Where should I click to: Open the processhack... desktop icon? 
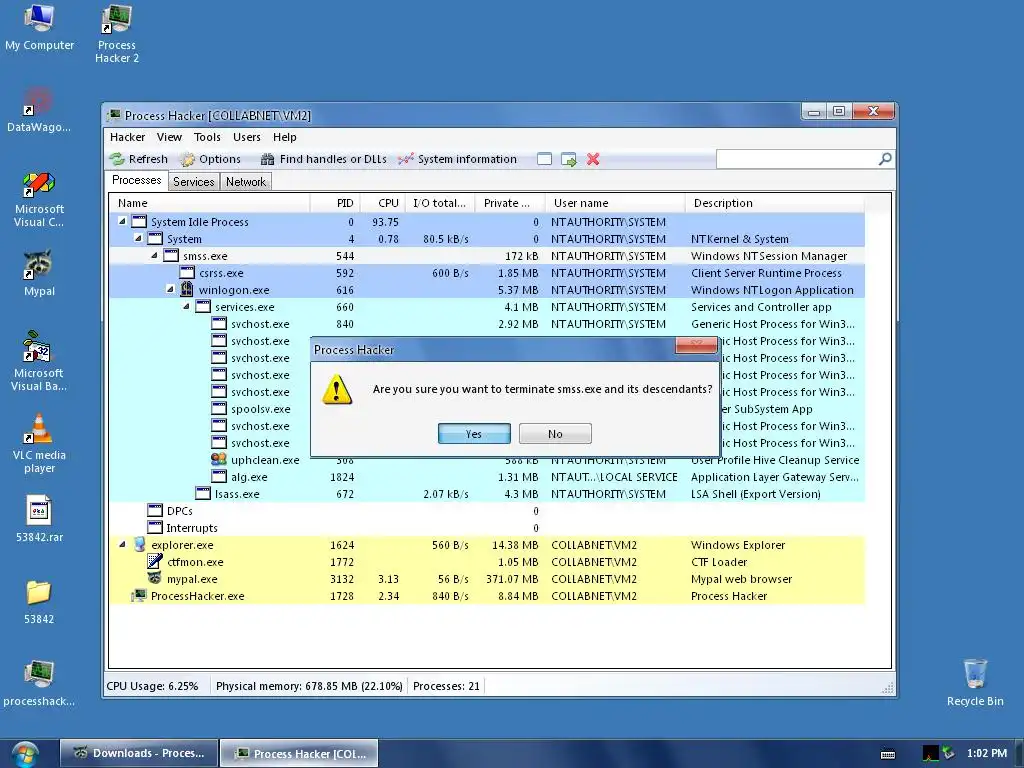39,683
